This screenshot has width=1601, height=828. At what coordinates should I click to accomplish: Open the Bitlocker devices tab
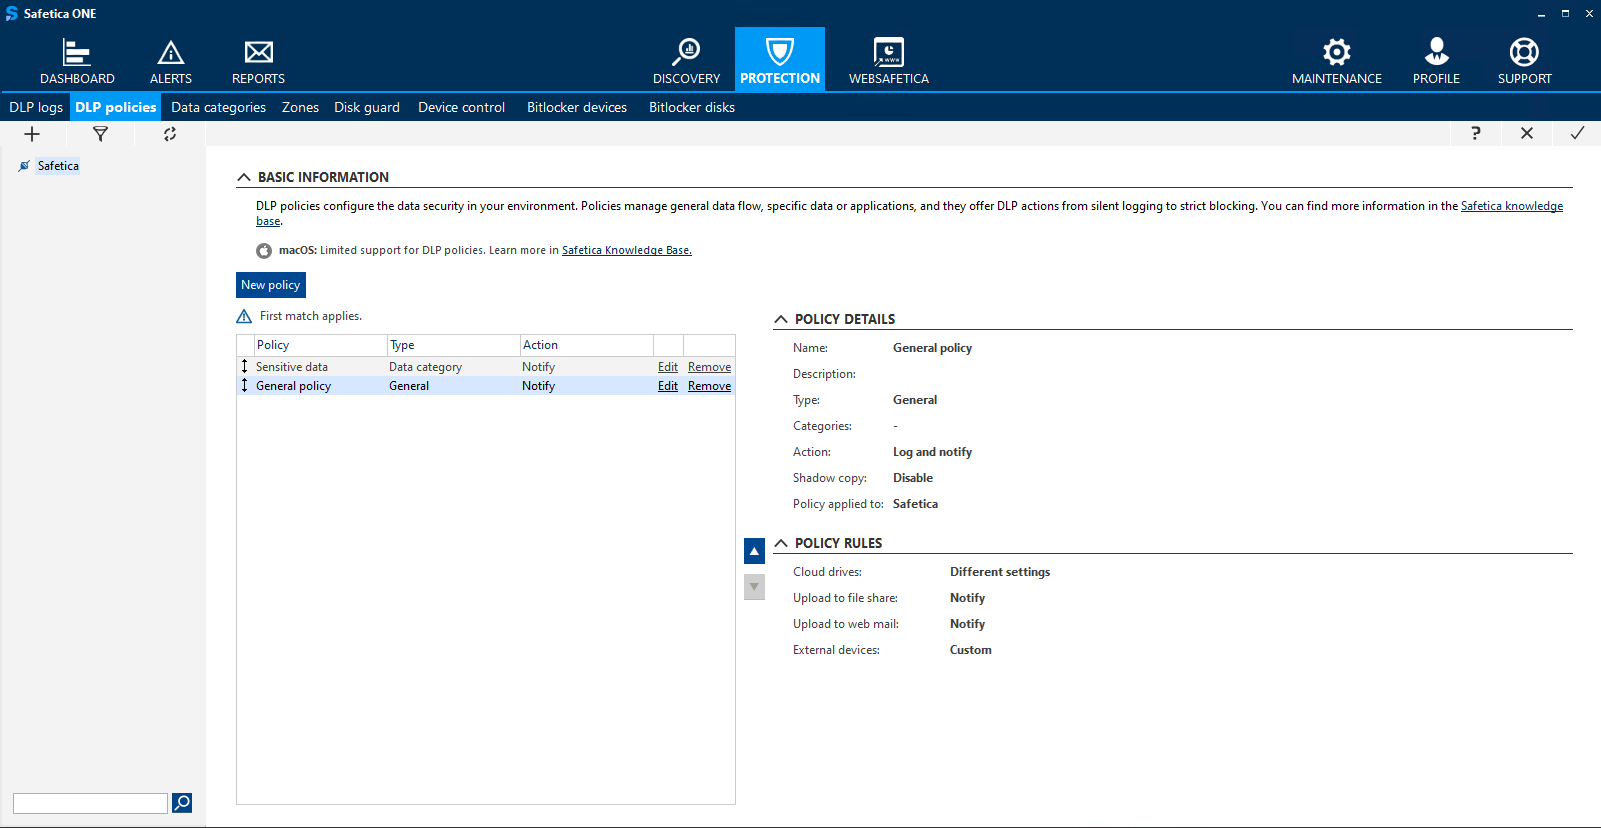click(577, 107)
